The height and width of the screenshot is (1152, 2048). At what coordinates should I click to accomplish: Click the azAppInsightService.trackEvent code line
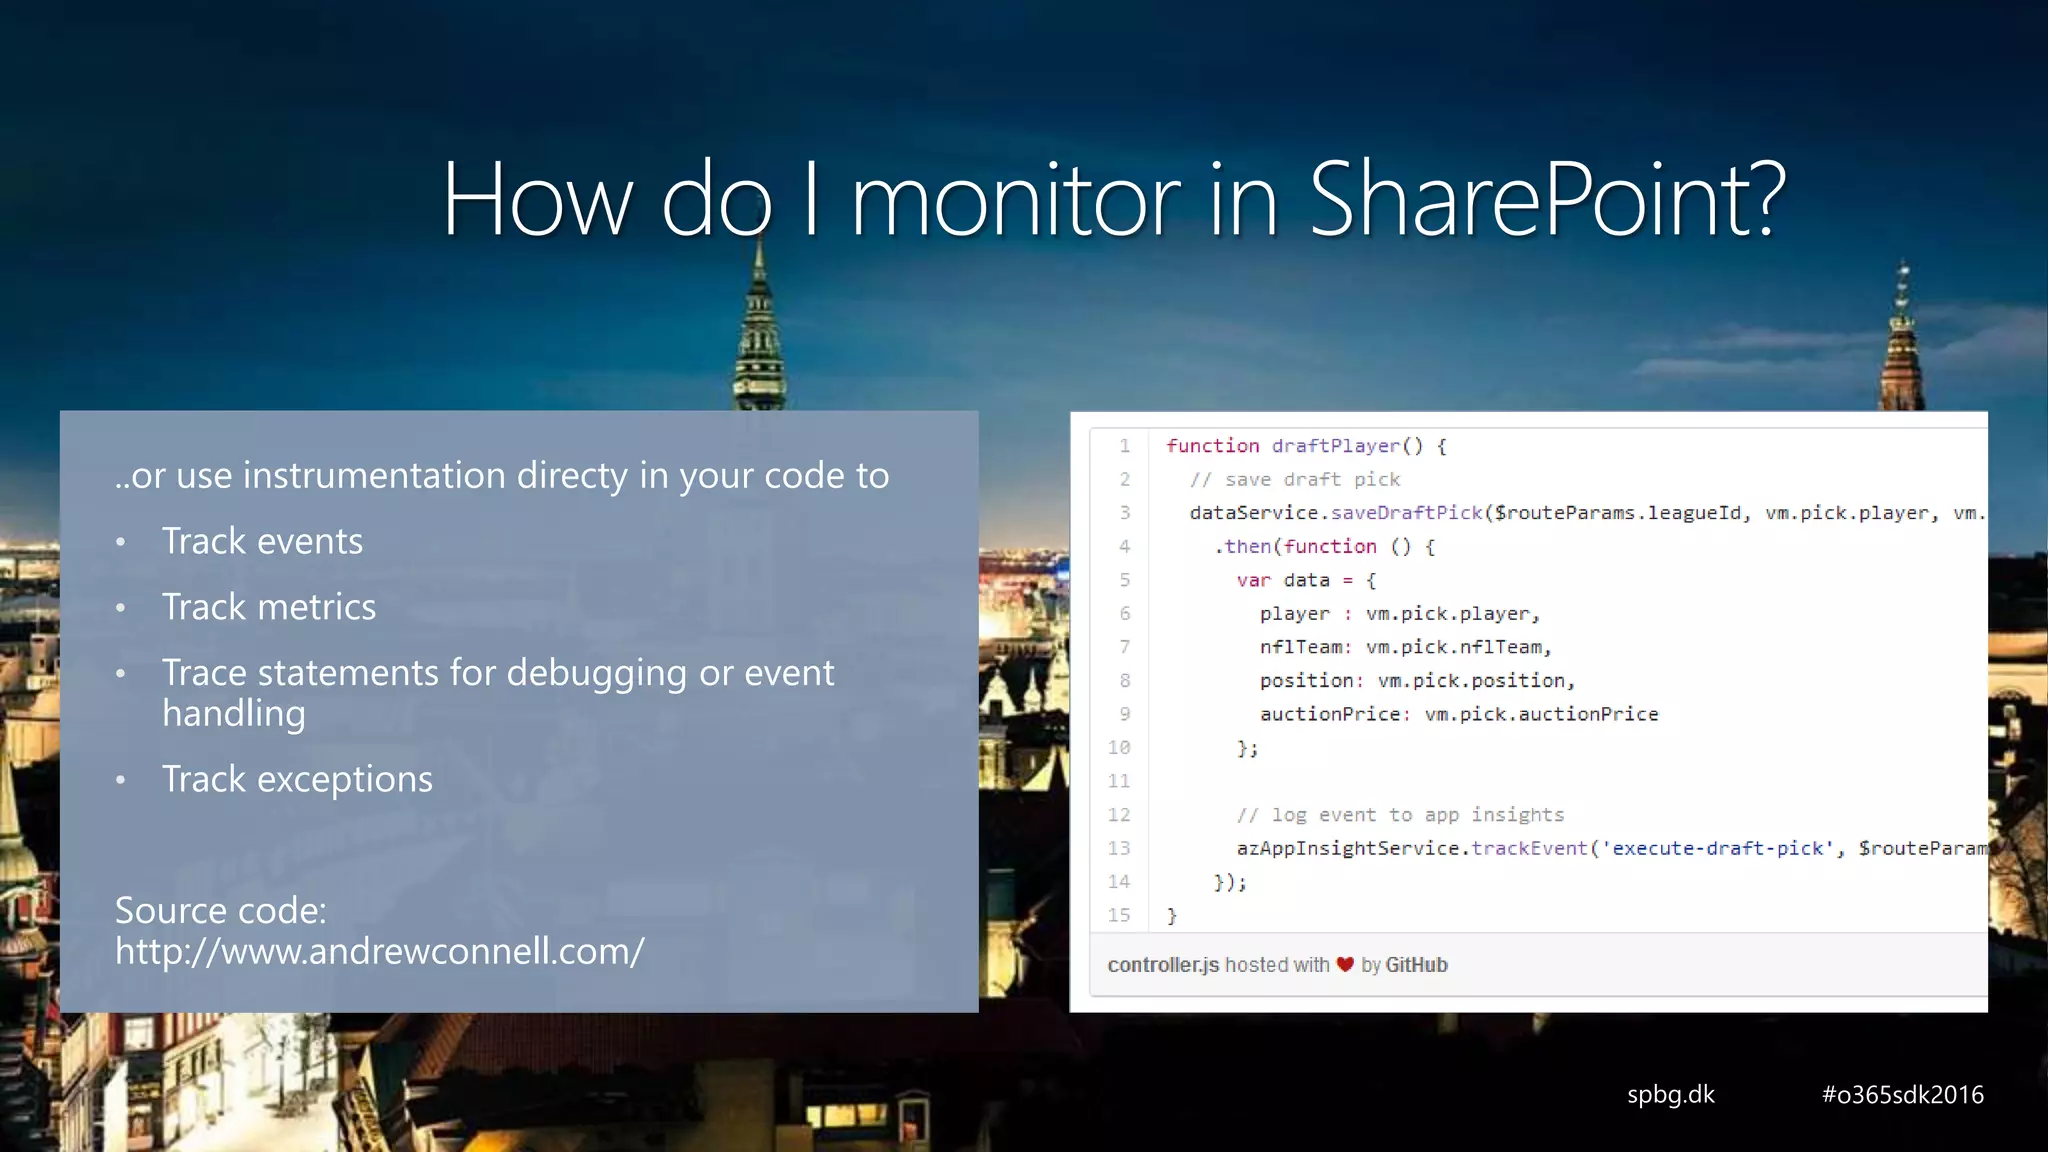pos(1611,848)
